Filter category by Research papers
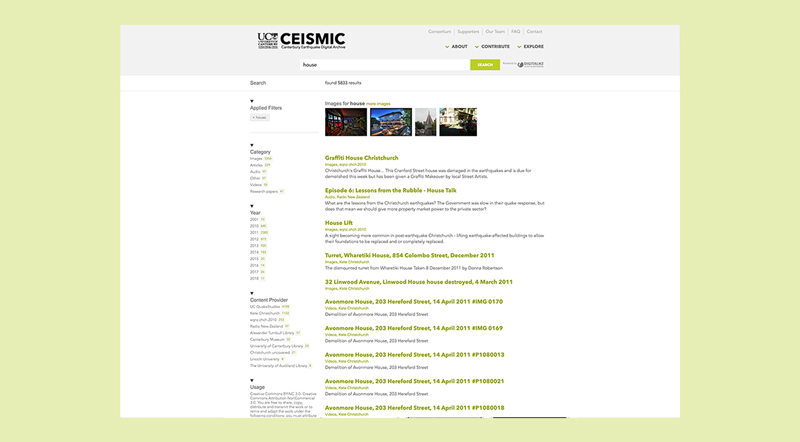 pyautogui.click(x=266, y=191)
